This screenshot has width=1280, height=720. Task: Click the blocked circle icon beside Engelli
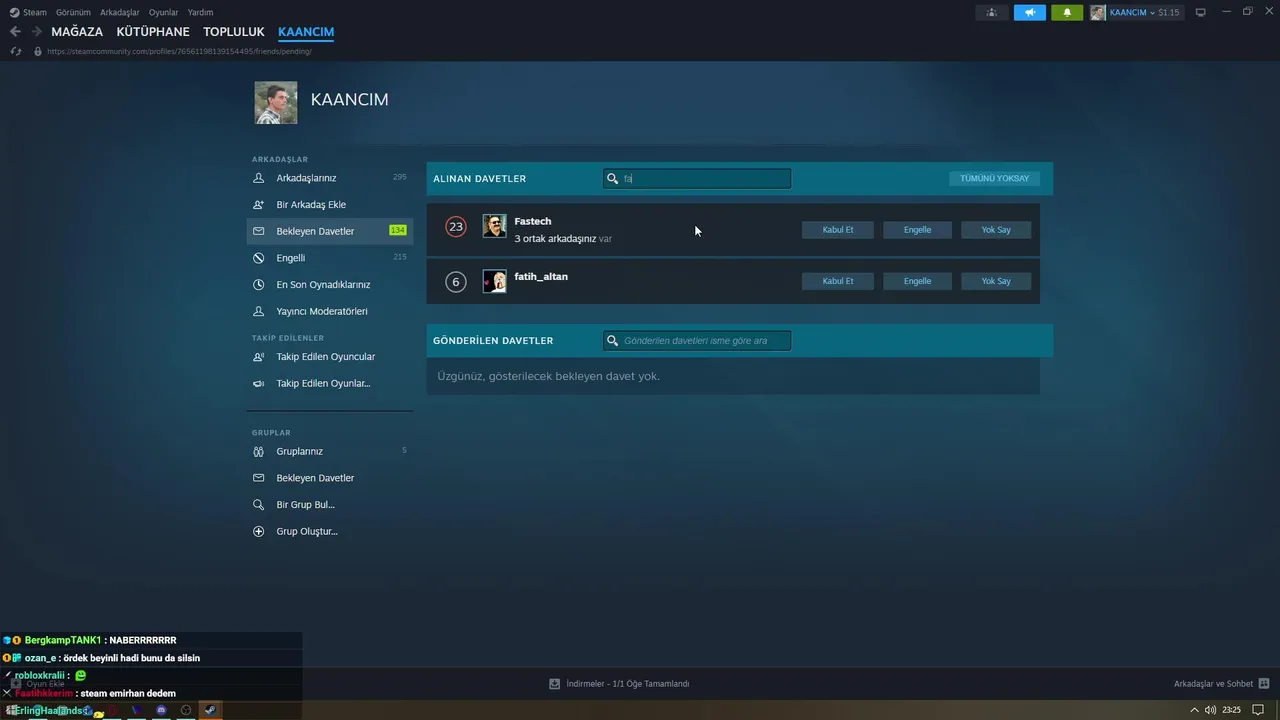point(259,258)
